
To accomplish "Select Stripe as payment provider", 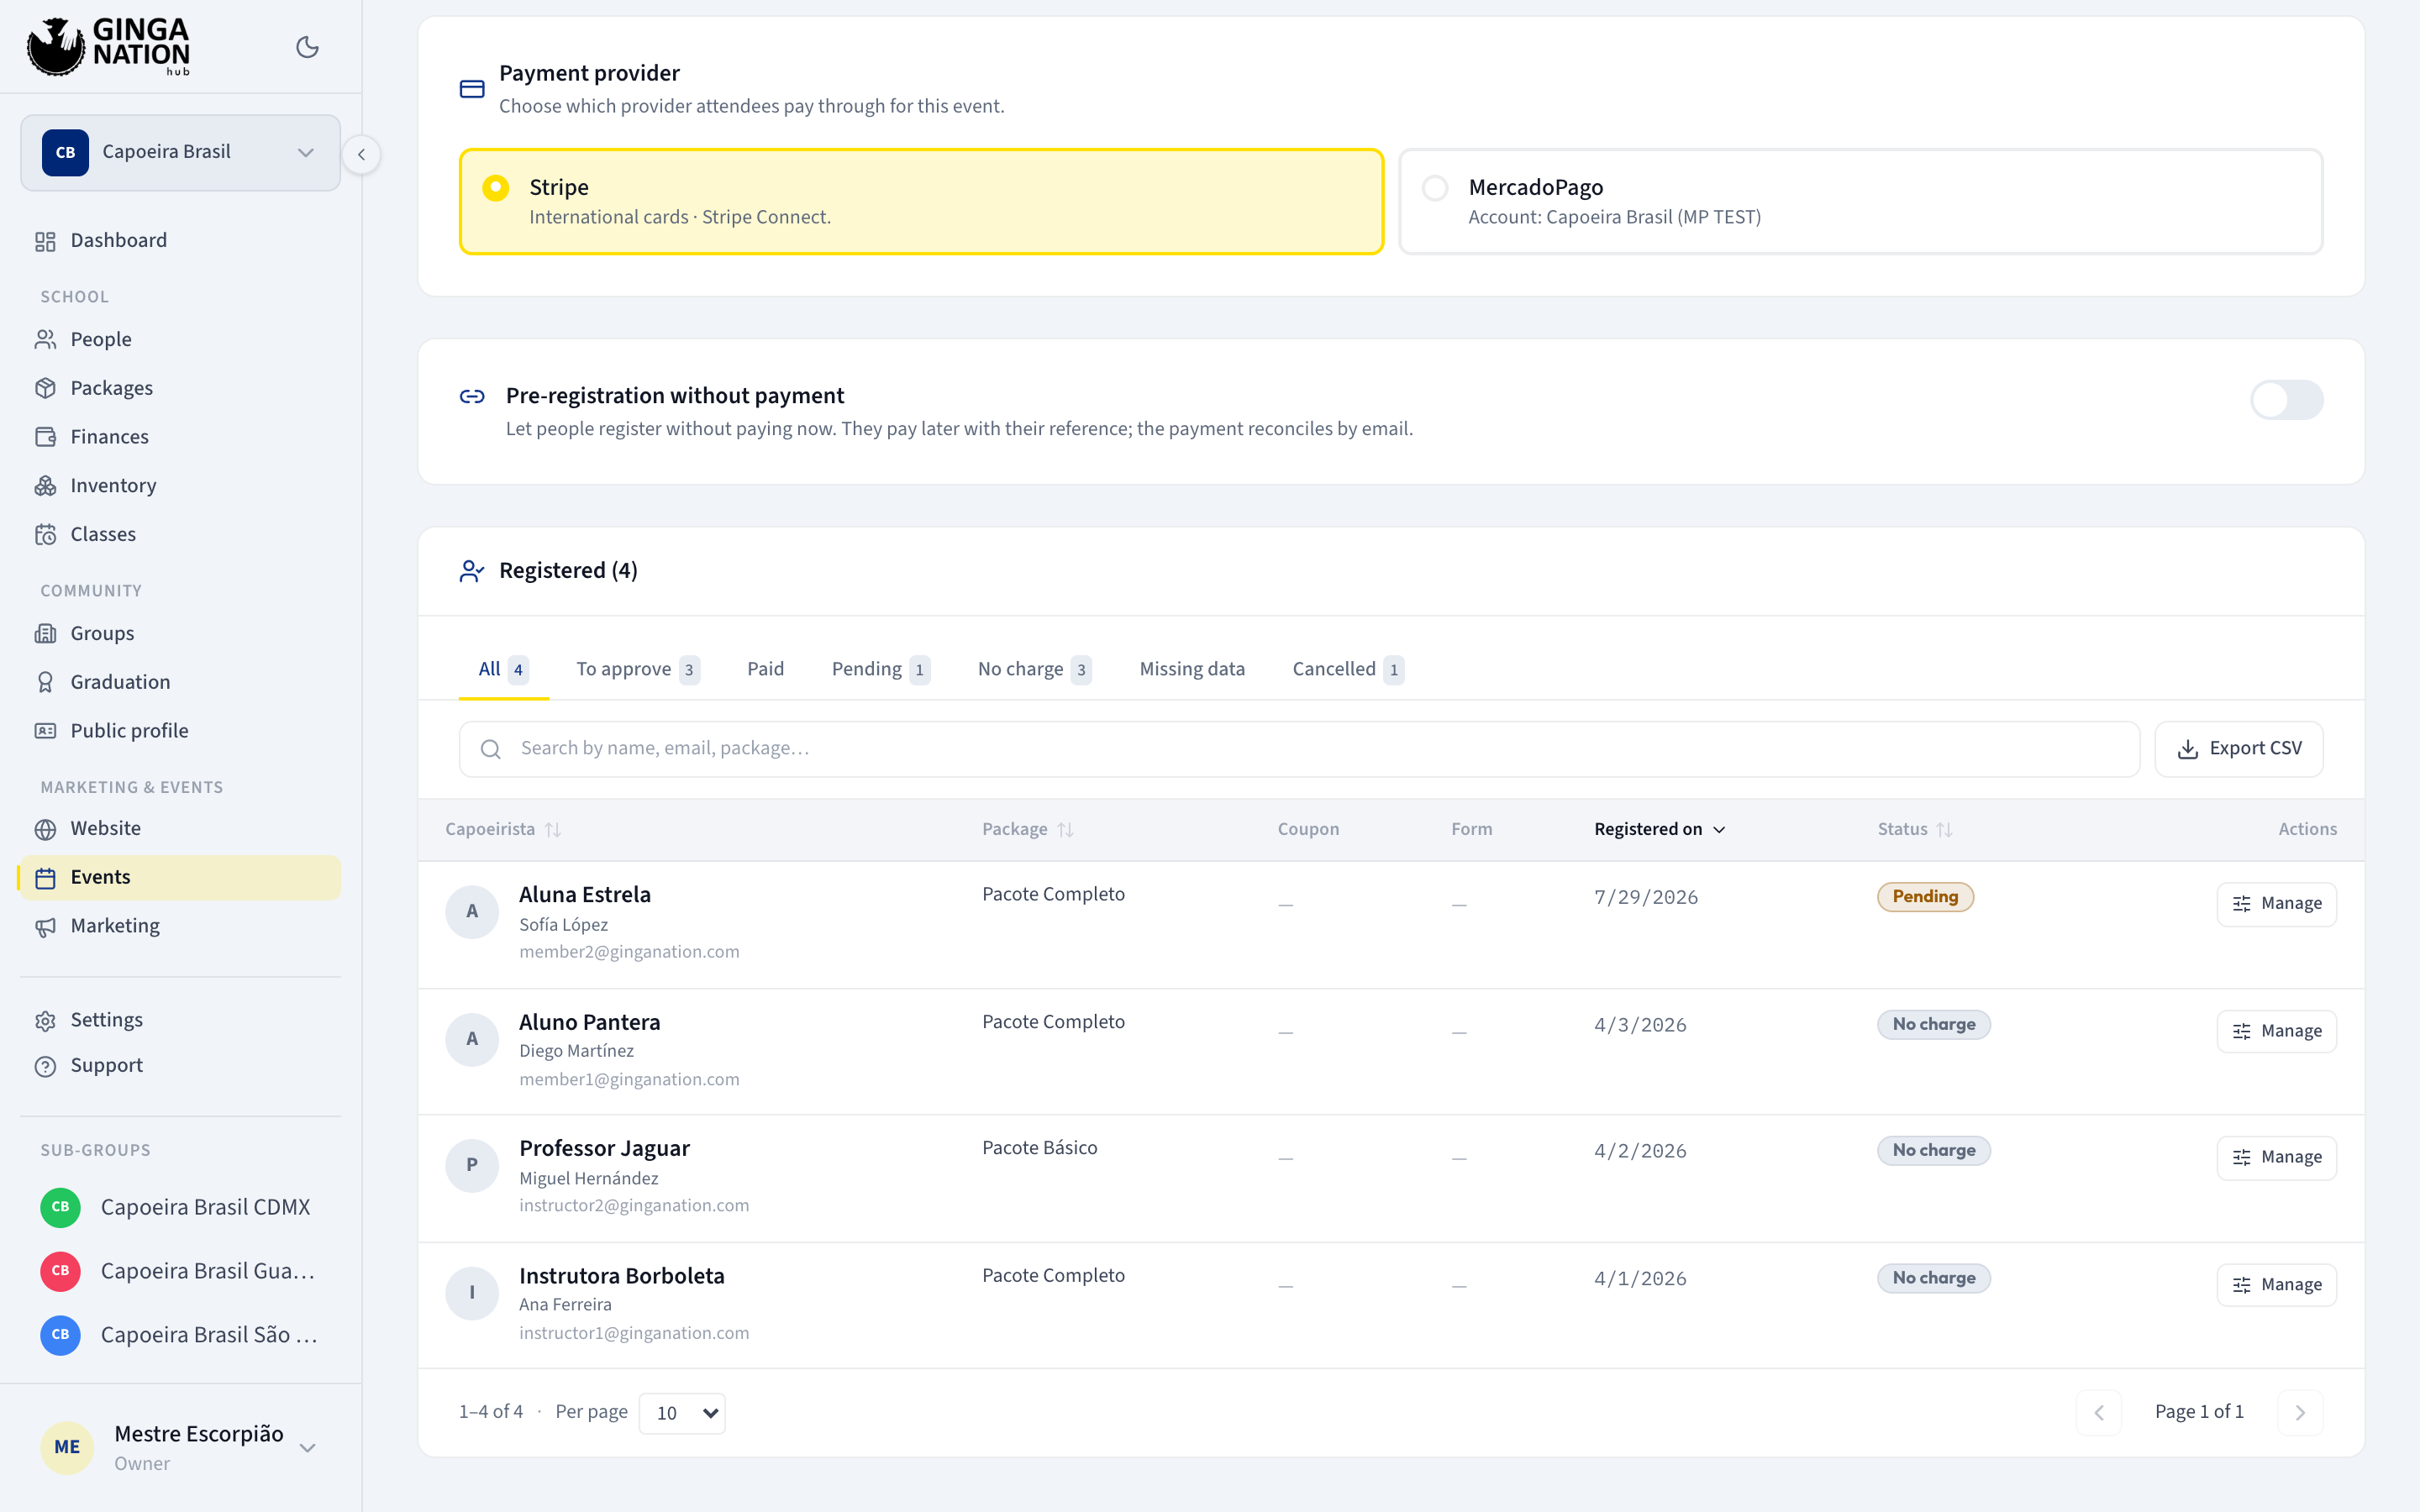I will pyautogui.click(x=921, y=201).
